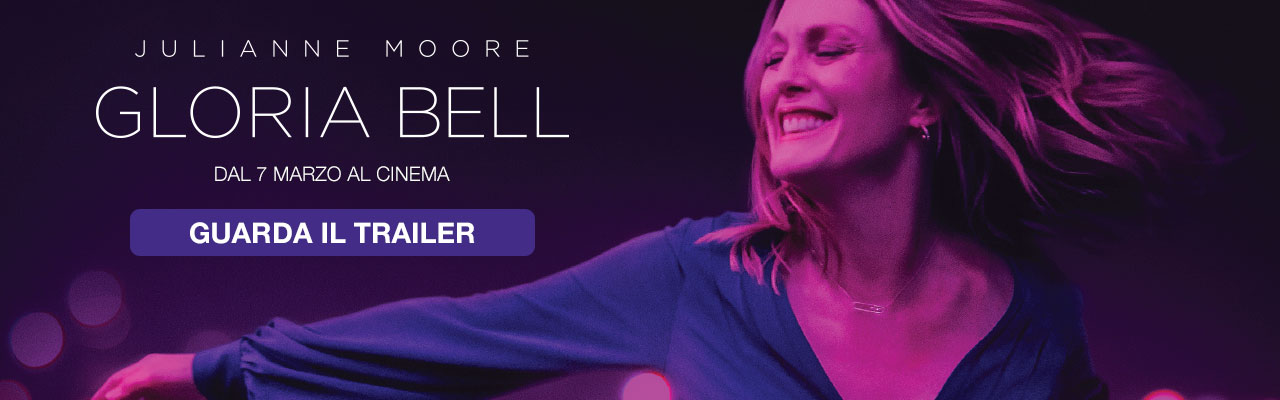Click the woman's hoop earring
Screen dimensions: 1280x400
tap(924, 132)
